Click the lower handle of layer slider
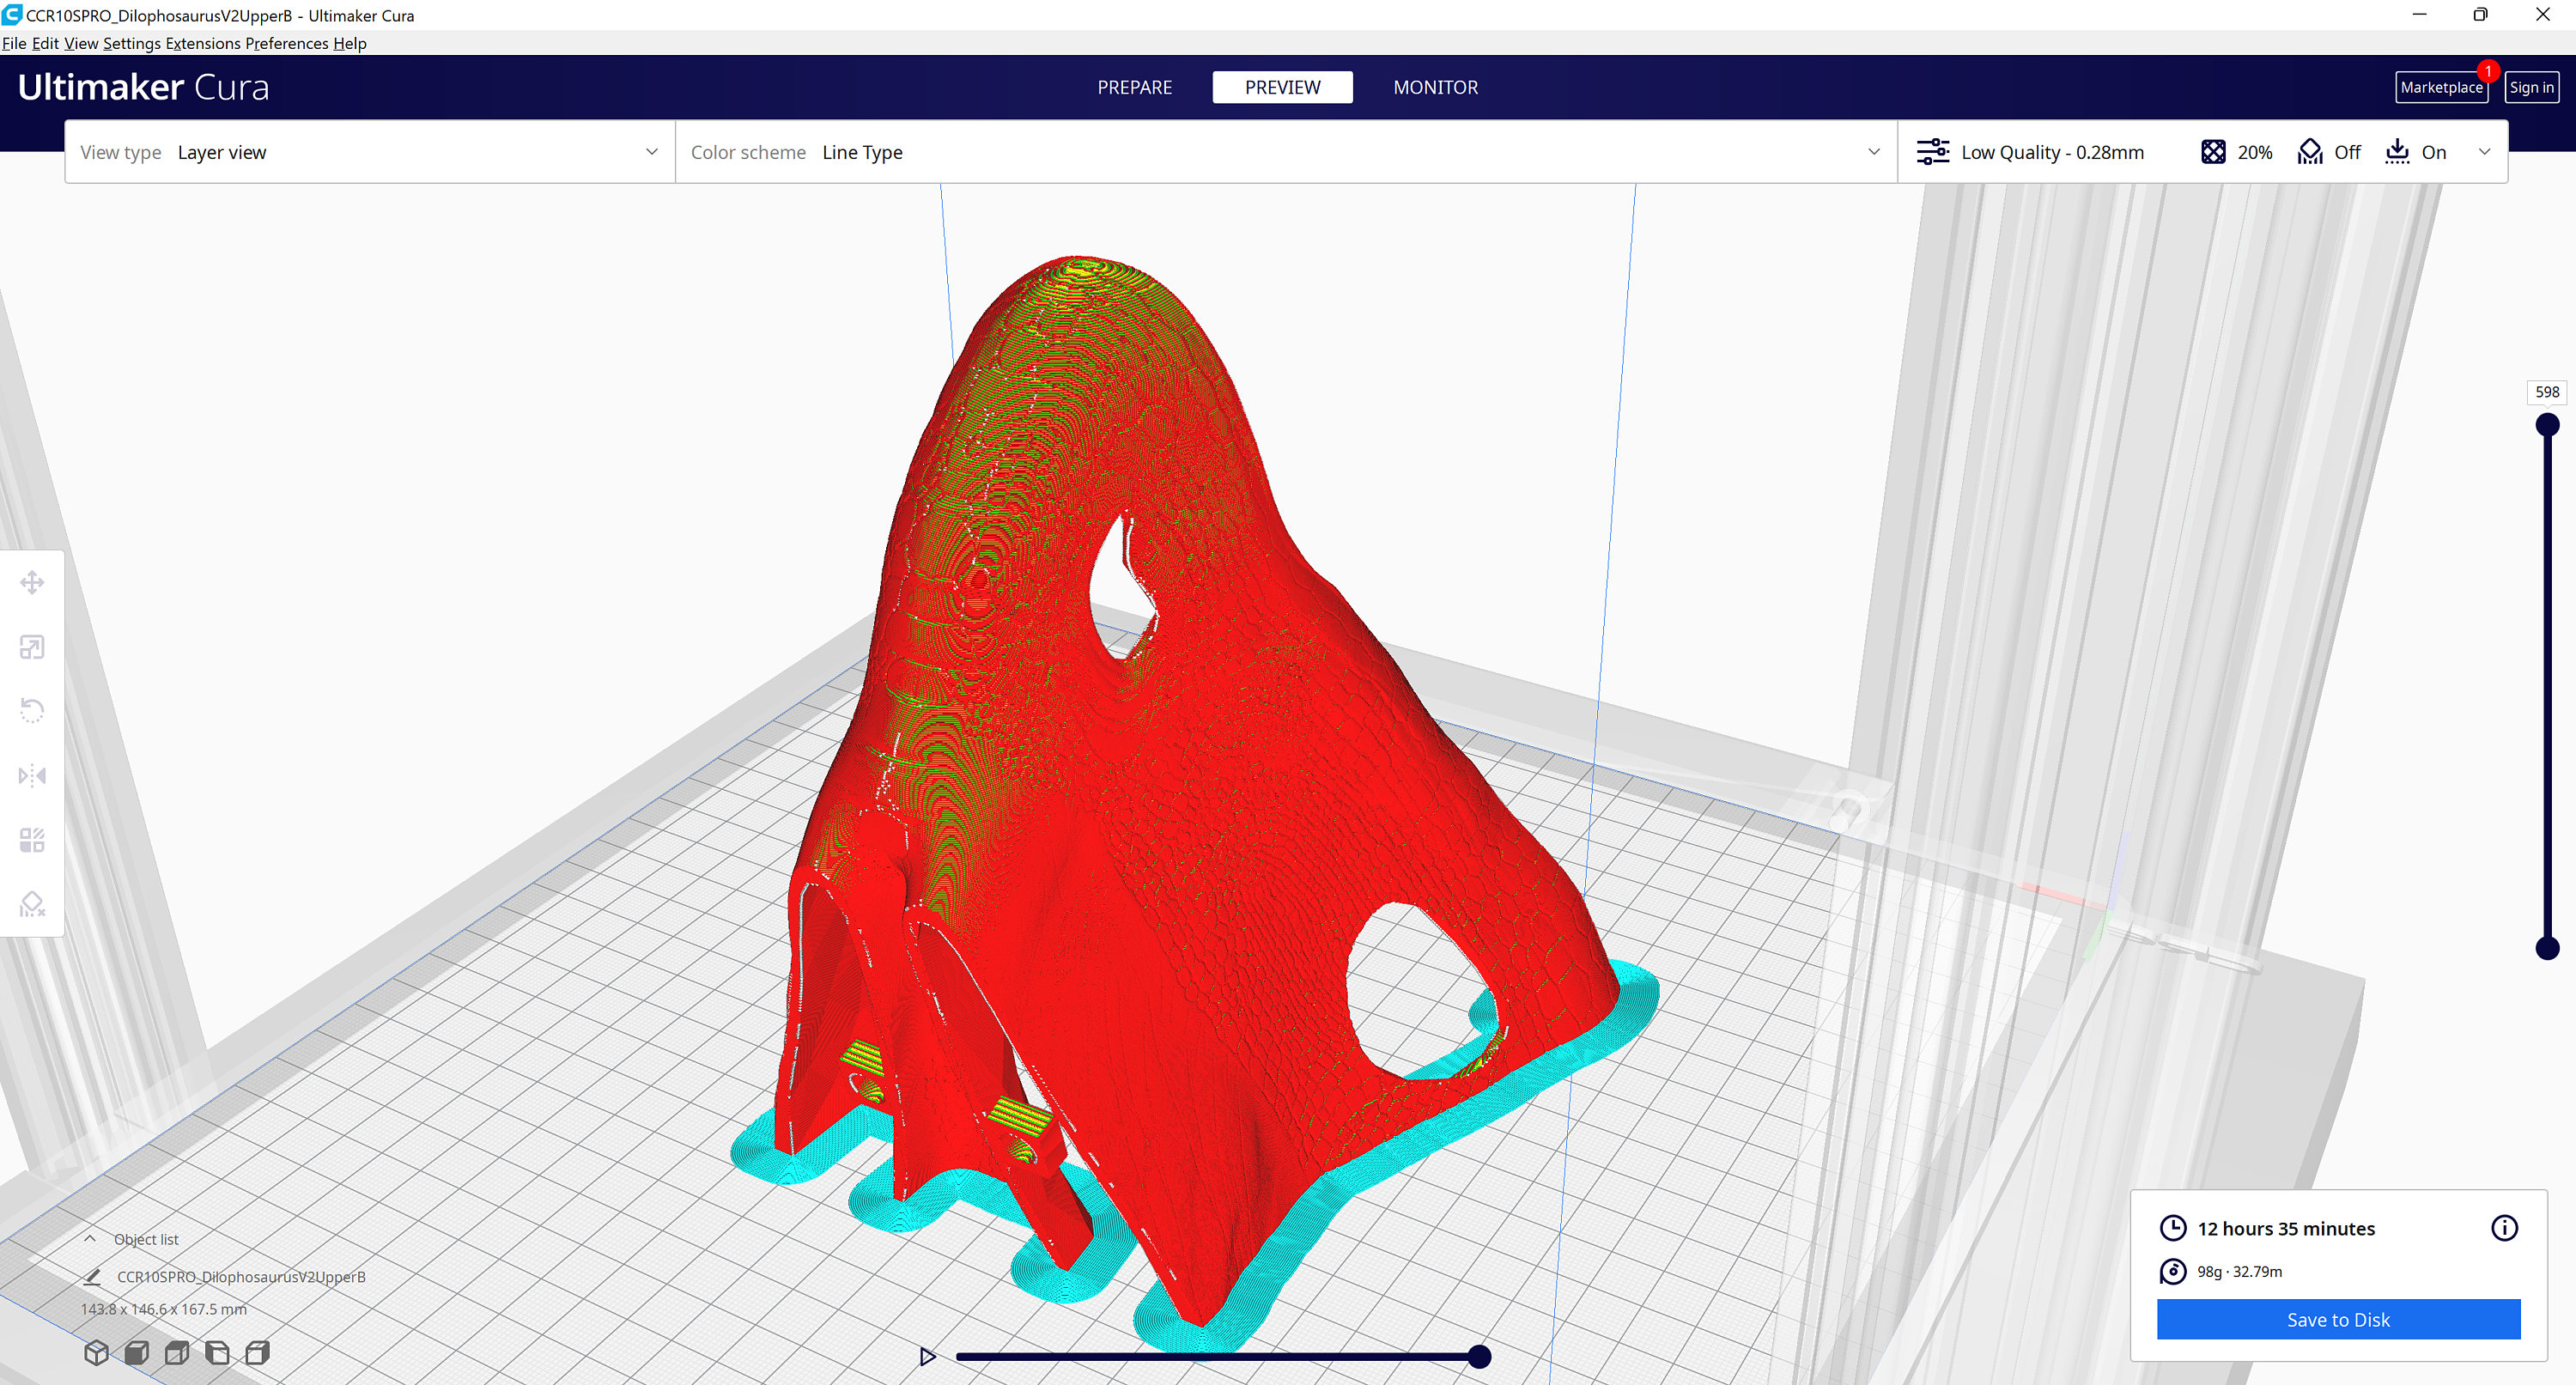This screenshot has width=2576, height=1385. pos(2547,948)
